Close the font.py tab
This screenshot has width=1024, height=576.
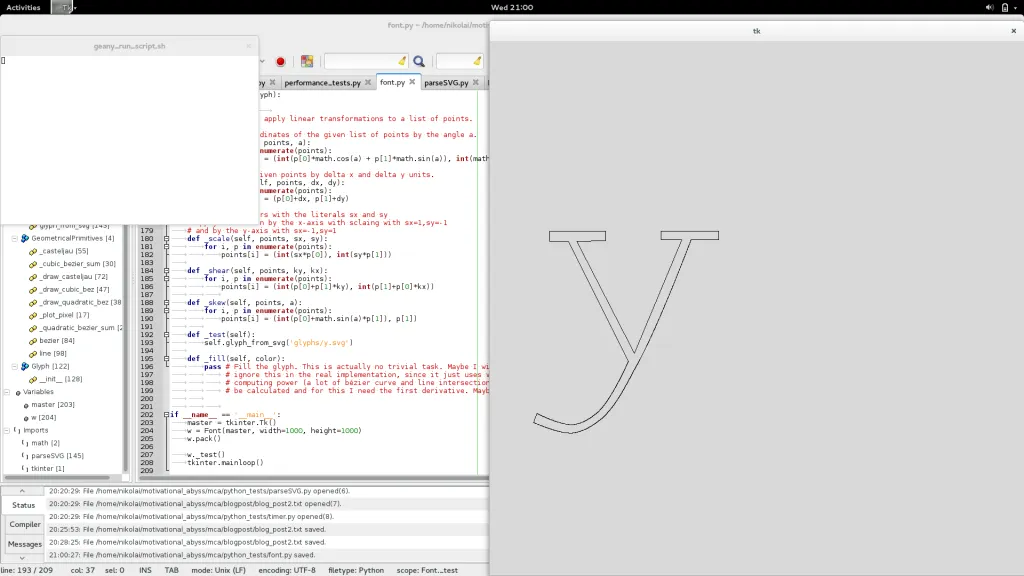[412, 82]
